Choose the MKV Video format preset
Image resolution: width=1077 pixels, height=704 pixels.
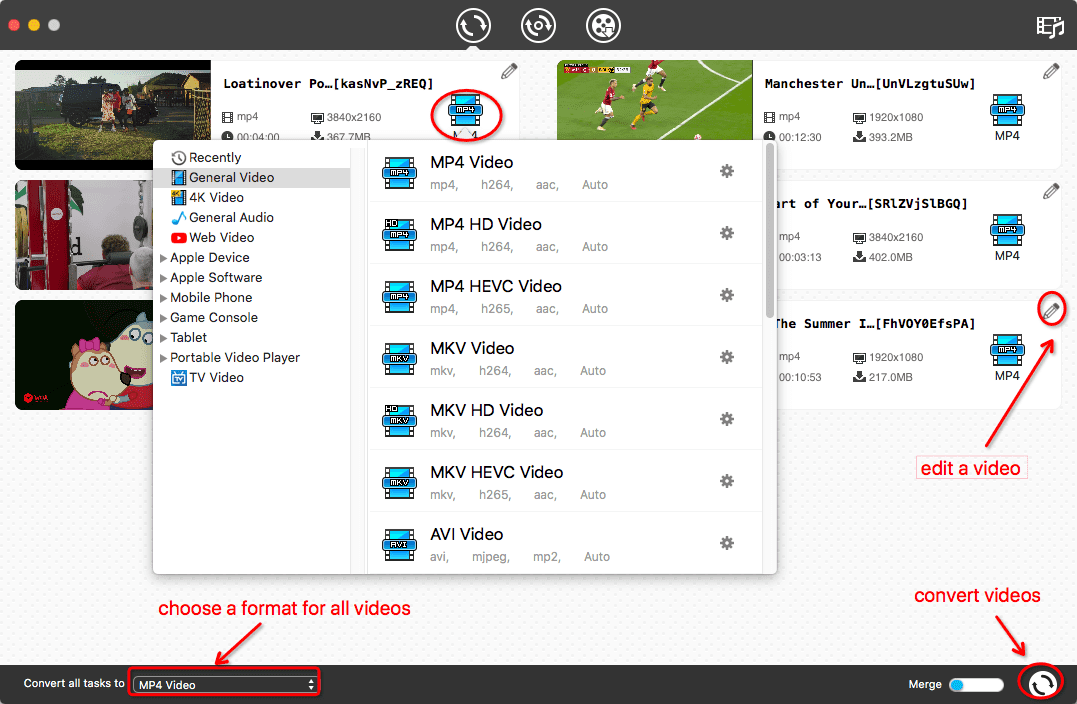point(565,357)
